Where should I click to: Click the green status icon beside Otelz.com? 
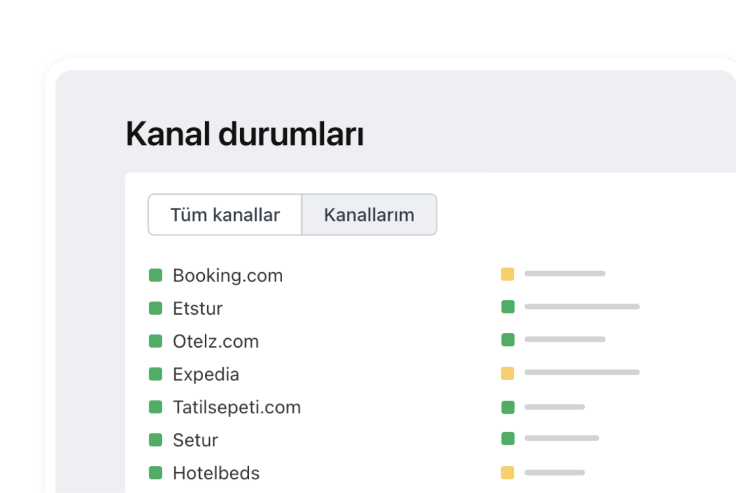pos(155,341)
